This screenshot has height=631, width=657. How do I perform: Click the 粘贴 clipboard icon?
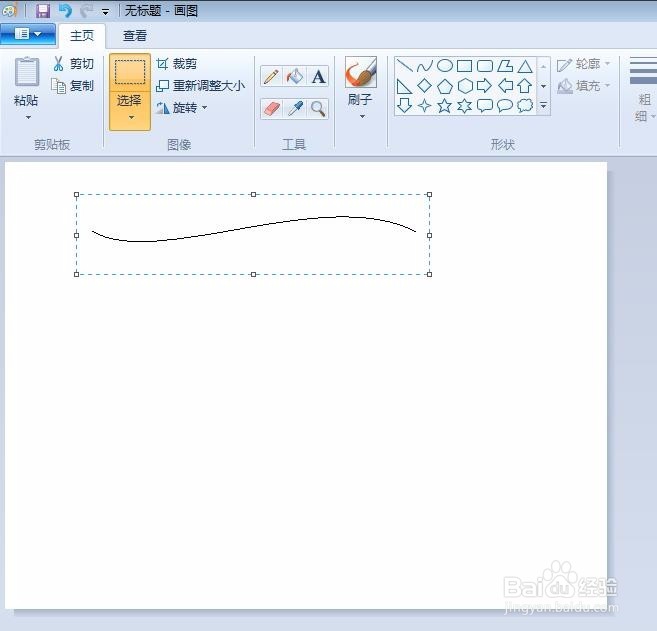pos(26,72)
